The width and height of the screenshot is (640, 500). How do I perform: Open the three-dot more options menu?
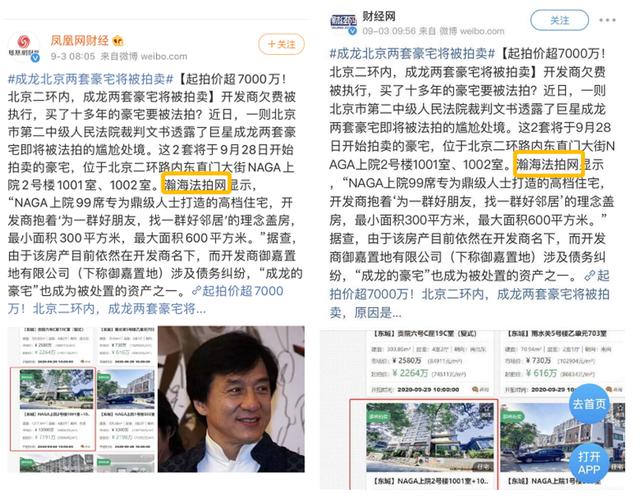click(x=607, y=20)
